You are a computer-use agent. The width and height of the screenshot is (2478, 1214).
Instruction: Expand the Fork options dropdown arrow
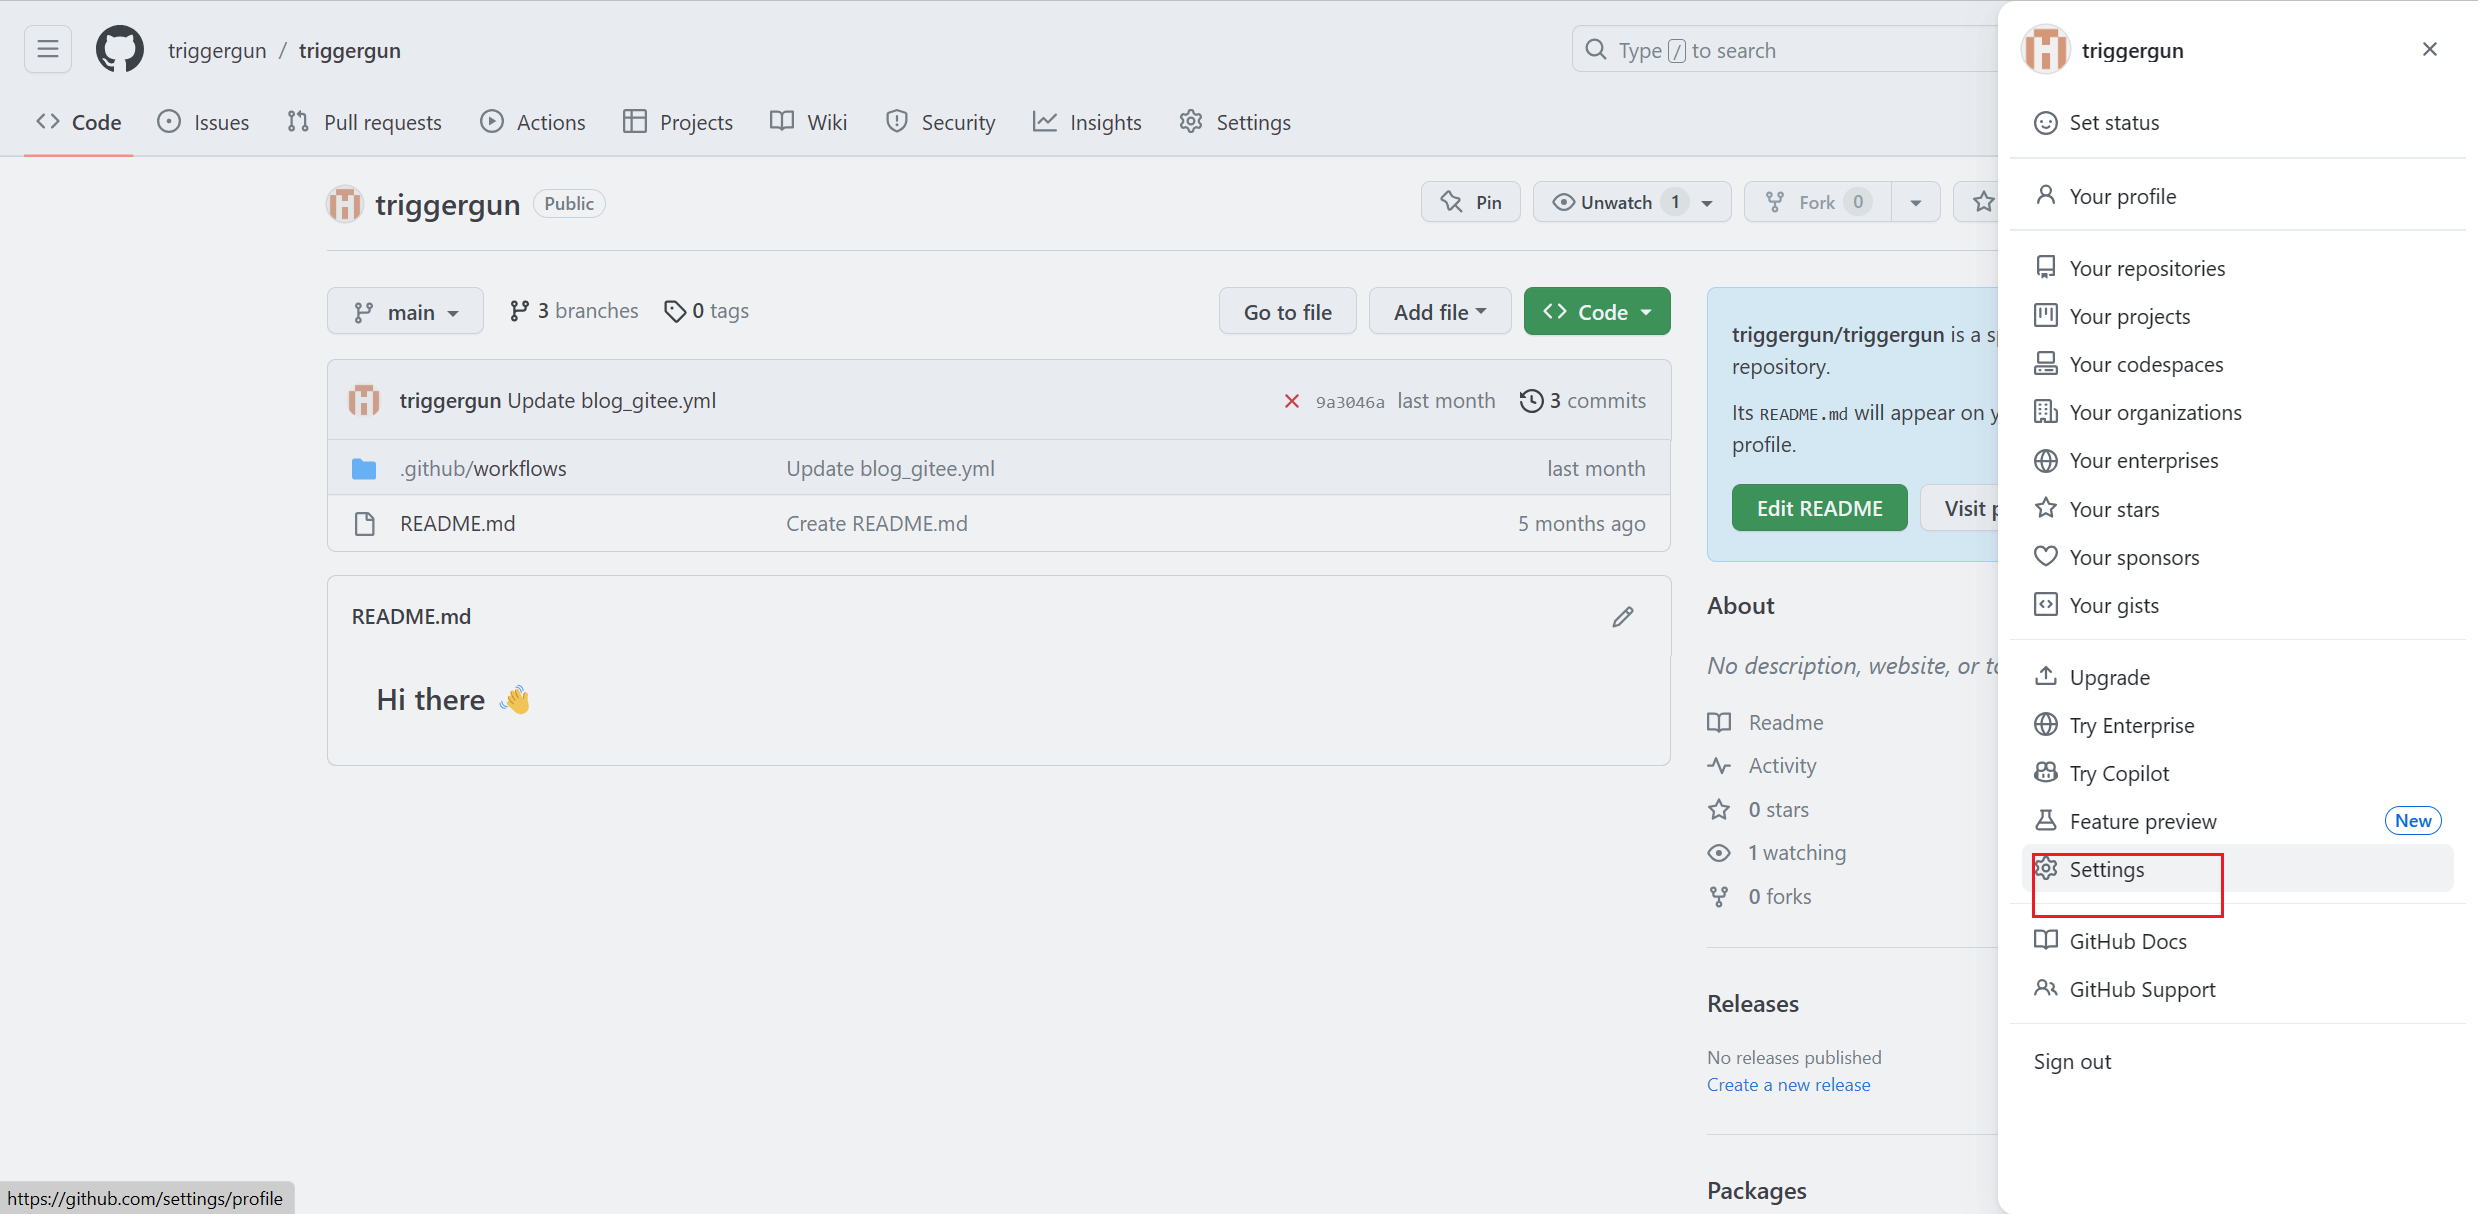(1915, 202)
